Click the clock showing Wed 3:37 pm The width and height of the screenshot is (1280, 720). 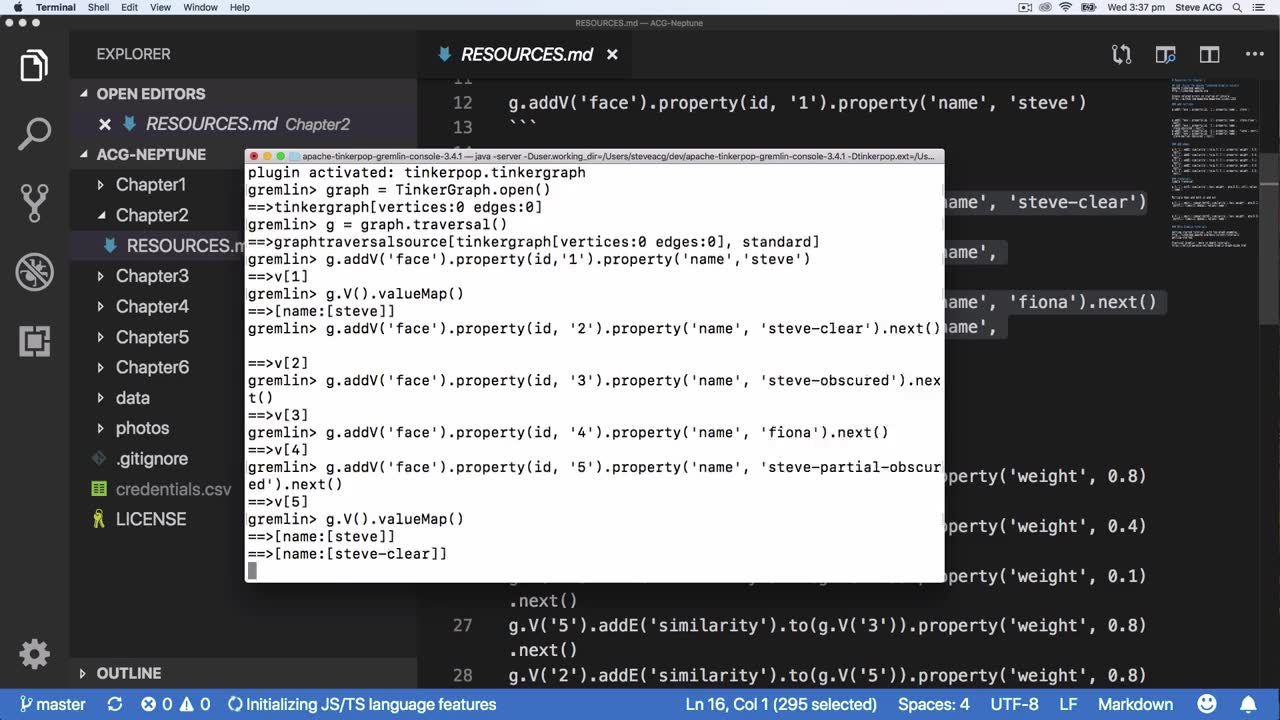1136,7
